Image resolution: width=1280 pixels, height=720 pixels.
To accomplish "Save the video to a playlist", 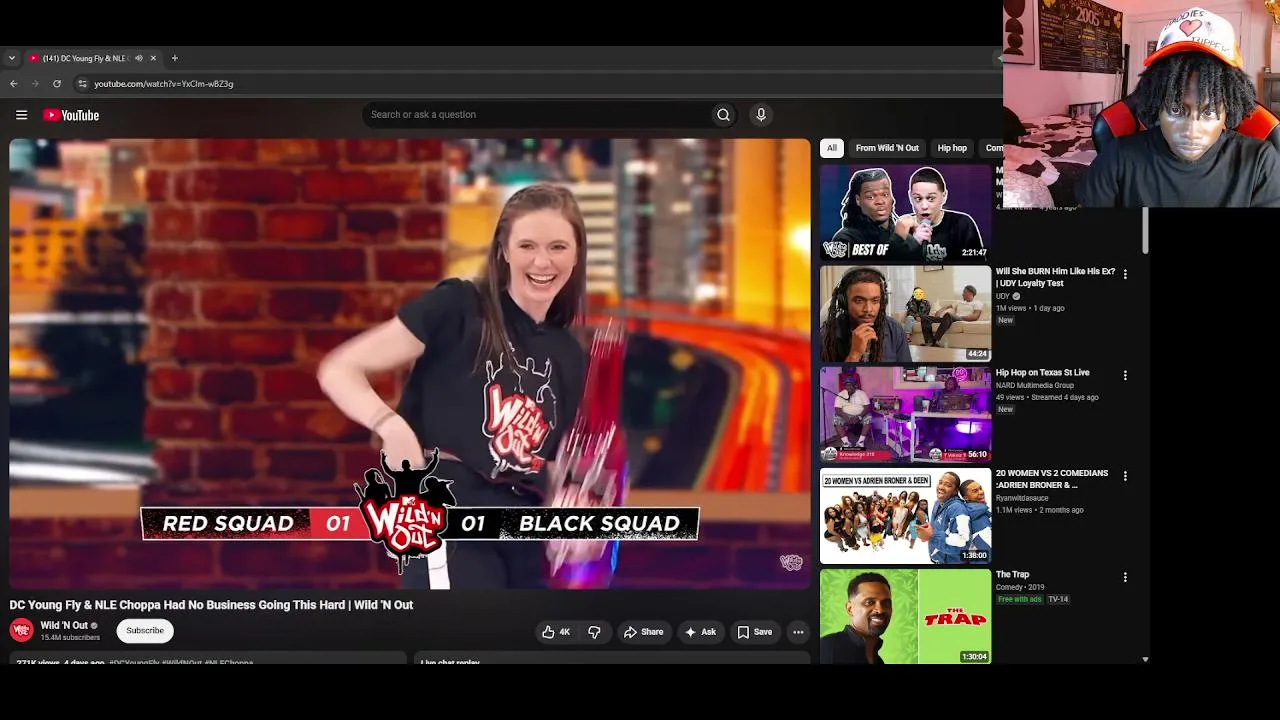I will point(754,632).
